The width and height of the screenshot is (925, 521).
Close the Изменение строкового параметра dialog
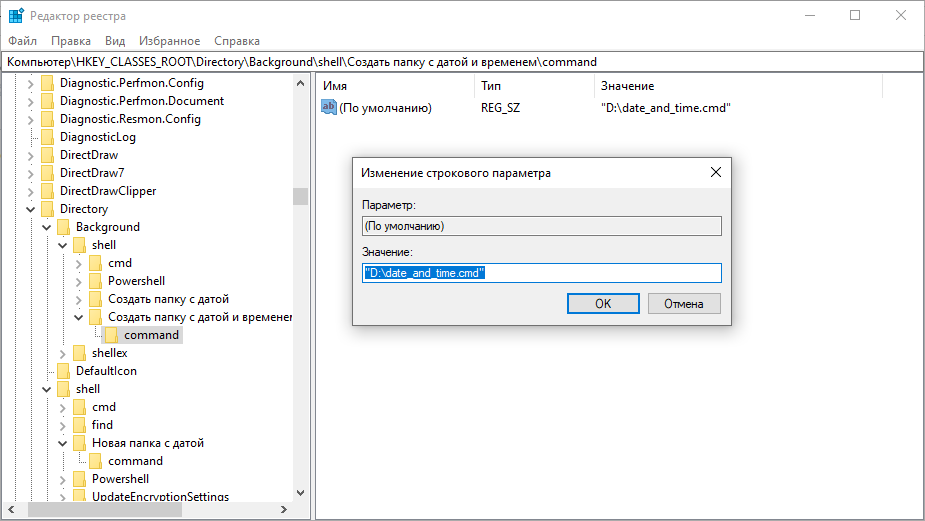[x=716, y=172]
